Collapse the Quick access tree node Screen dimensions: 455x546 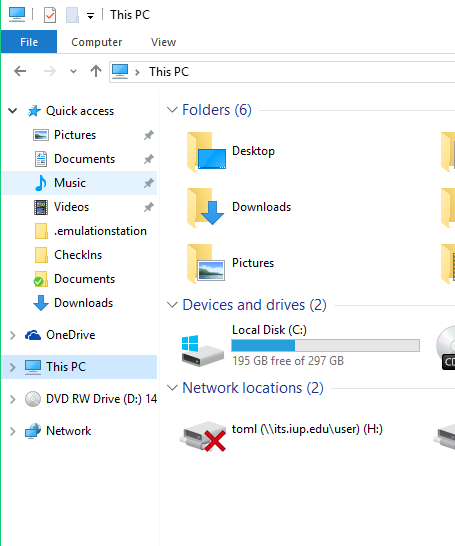tap(13, 111)
